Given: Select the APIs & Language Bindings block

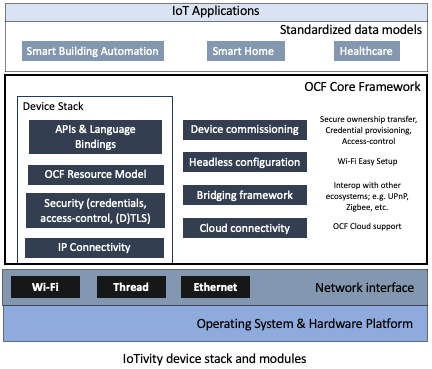Looking at the screenshot, I should click(95, 137).
